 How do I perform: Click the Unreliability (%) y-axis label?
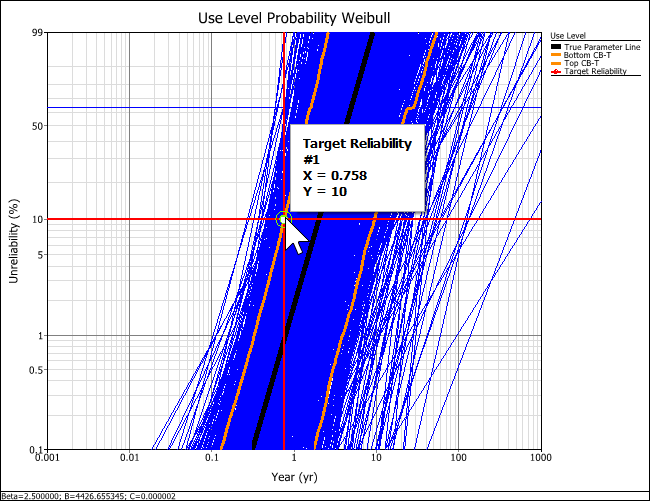tap(14, 241)
